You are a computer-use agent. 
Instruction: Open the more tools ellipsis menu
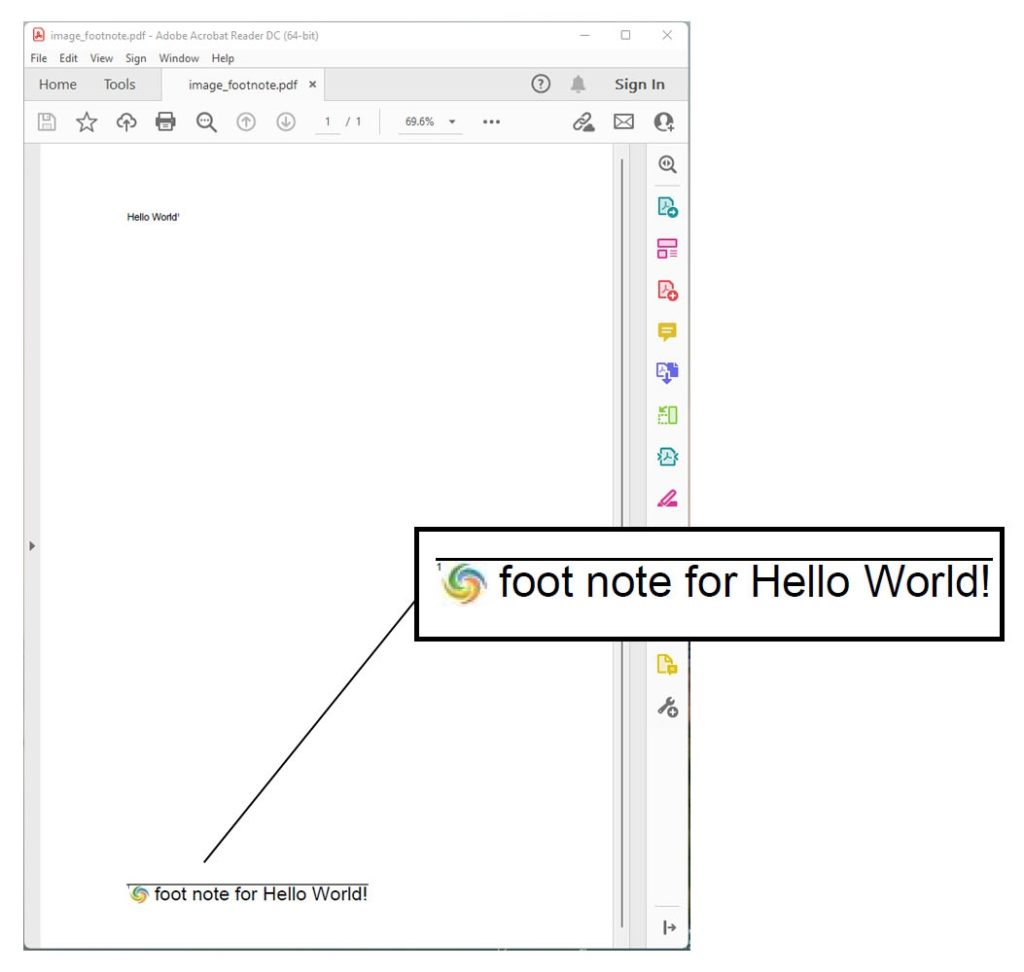tap(491, 122)
